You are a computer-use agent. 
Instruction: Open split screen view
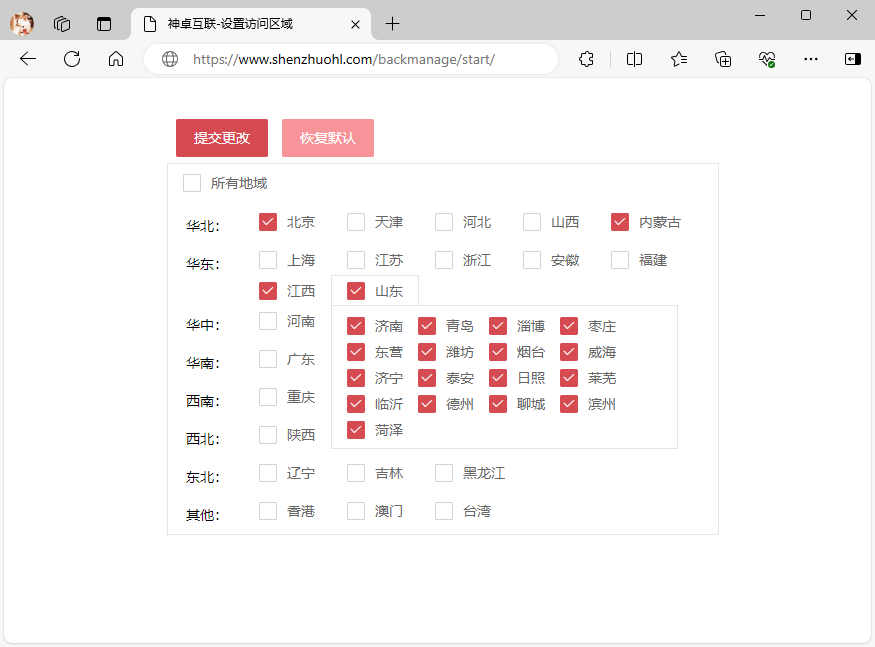point(634,59)
